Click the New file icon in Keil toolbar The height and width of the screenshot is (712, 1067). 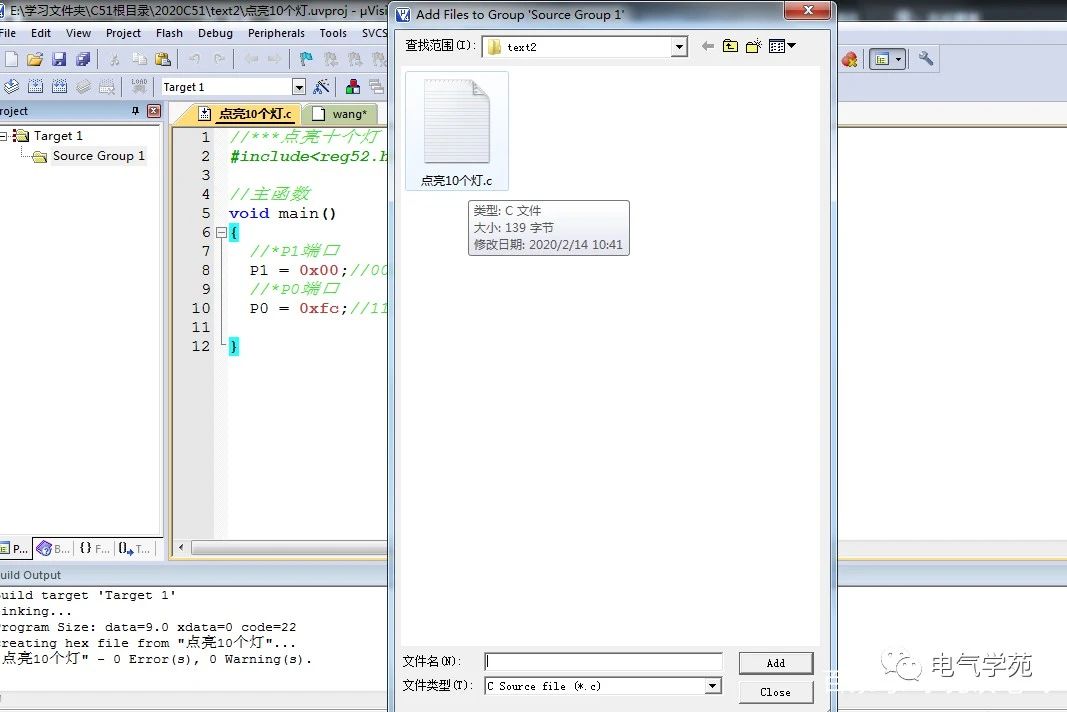tap(12, 59)
